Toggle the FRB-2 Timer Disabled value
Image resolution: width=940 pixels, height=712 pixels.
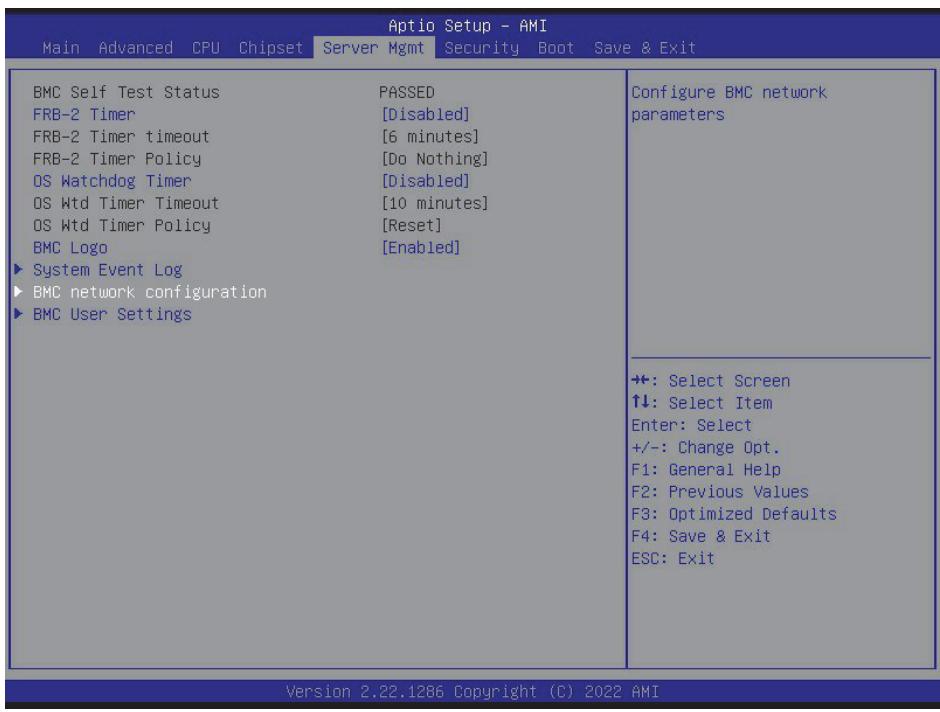[x=425, y=114]
